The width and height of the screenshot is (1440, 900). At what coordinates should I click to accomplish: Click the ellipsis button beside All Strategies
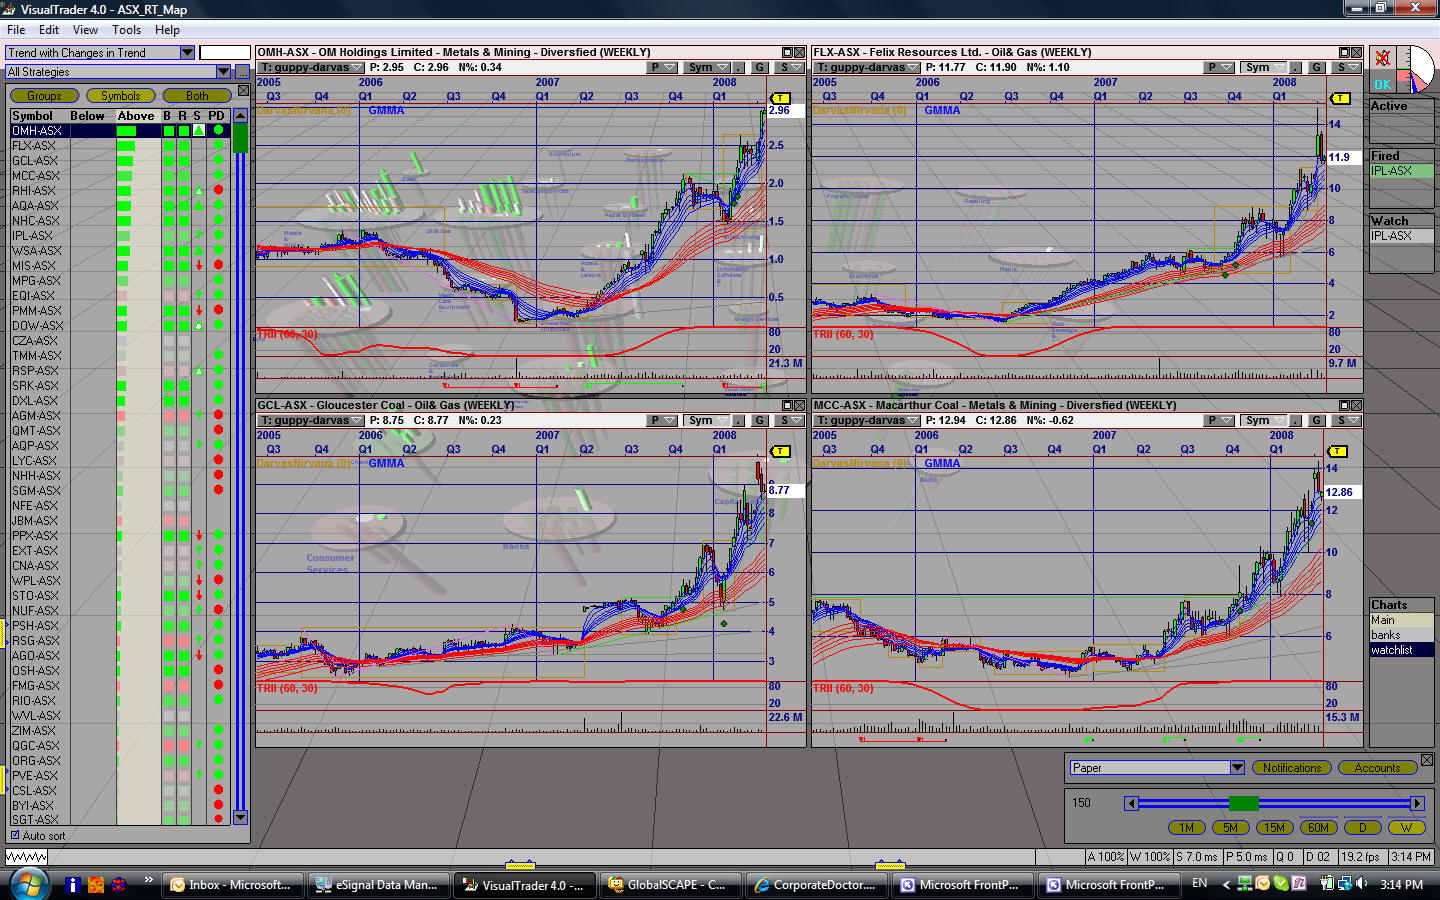pyautogui.click(x=242, y=72)
